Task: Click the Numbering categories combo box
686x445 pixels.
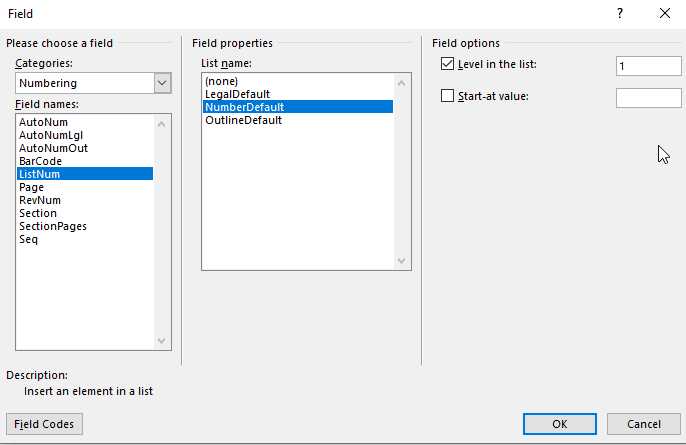Action: [x=93, y=83]
